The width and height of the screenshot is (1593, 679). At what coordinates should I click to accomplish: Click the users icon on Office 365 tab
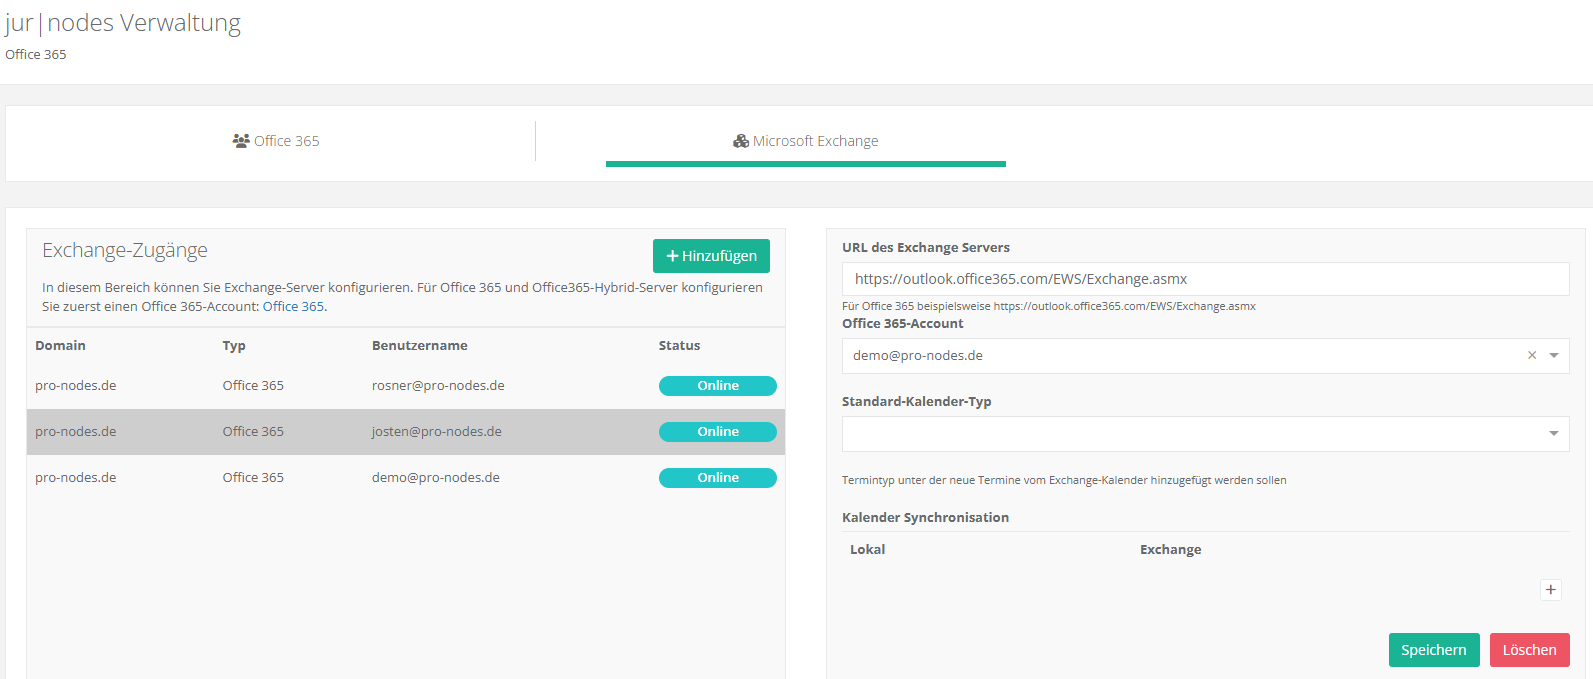241,141
